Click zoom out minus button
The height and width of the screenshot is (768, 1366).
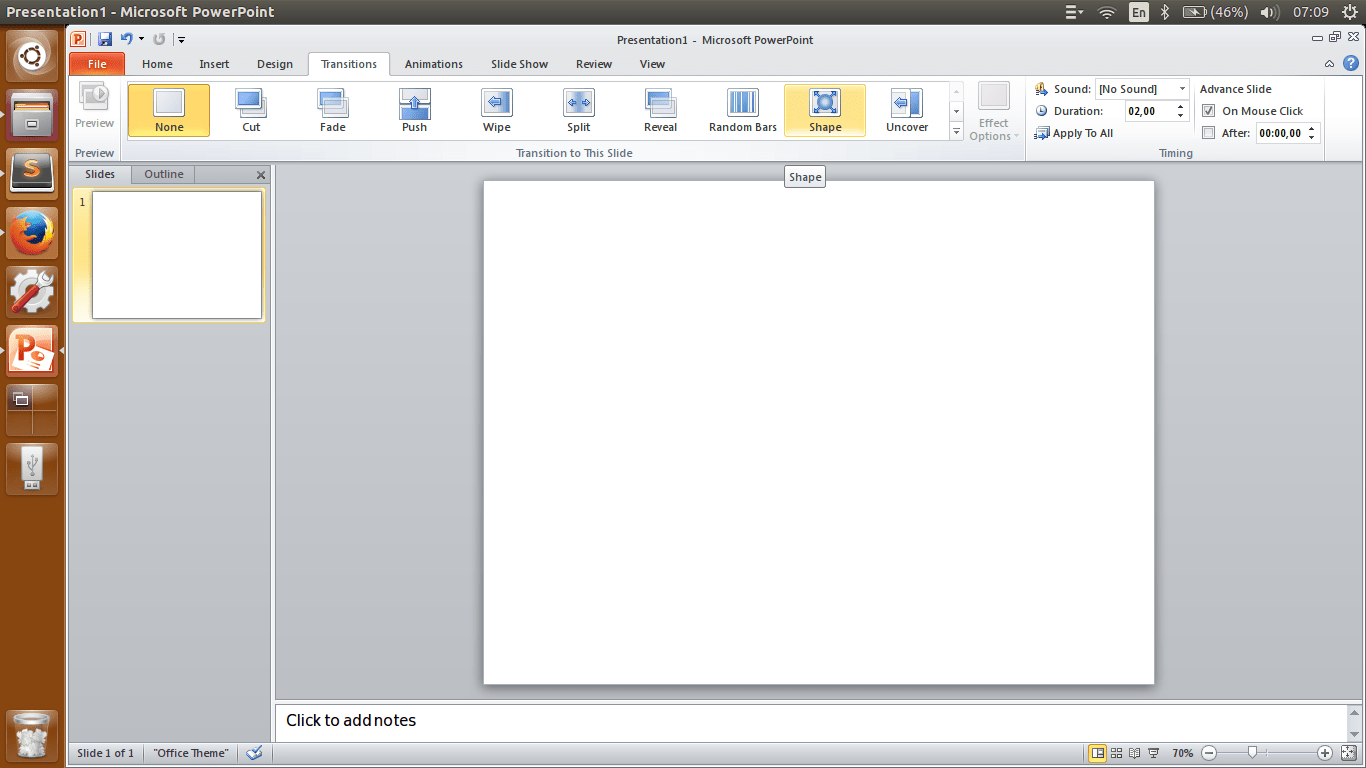point(1209,753)
